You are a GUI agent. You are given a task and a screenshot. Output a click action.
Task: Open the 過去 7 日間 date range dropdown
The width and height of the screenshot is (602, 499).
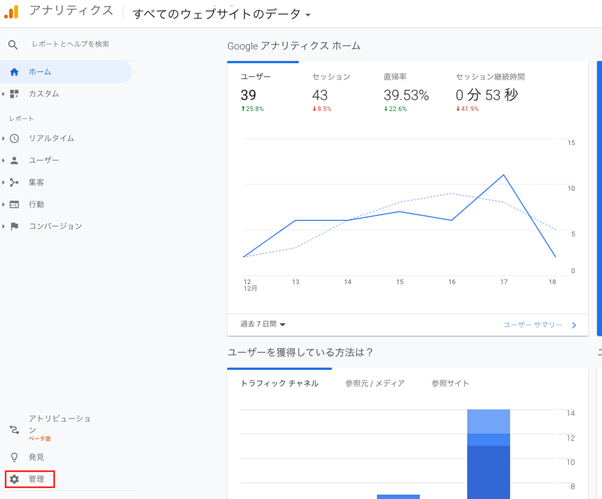click(263, 324)
